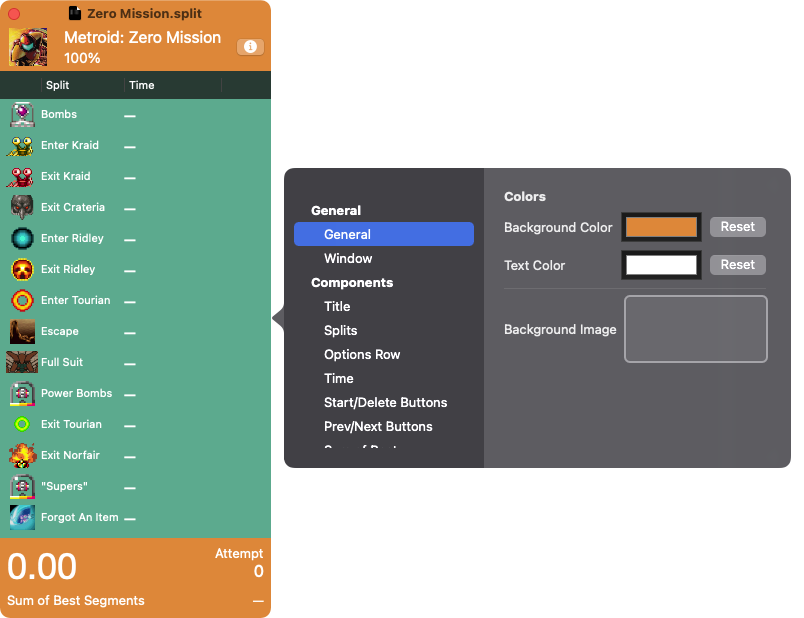Reset the Text Color

(x=737, y=265)
